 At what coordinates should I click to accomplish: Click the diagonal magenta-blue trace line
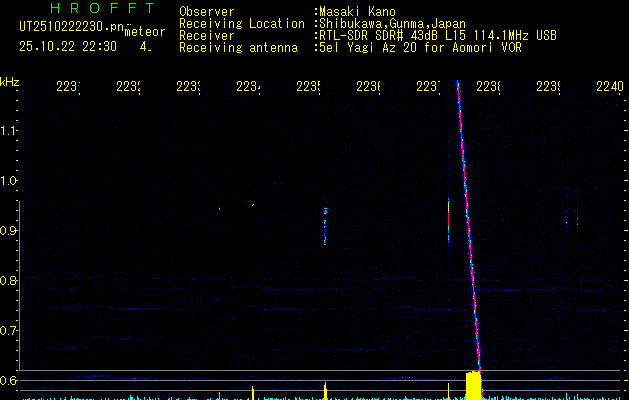468,230
